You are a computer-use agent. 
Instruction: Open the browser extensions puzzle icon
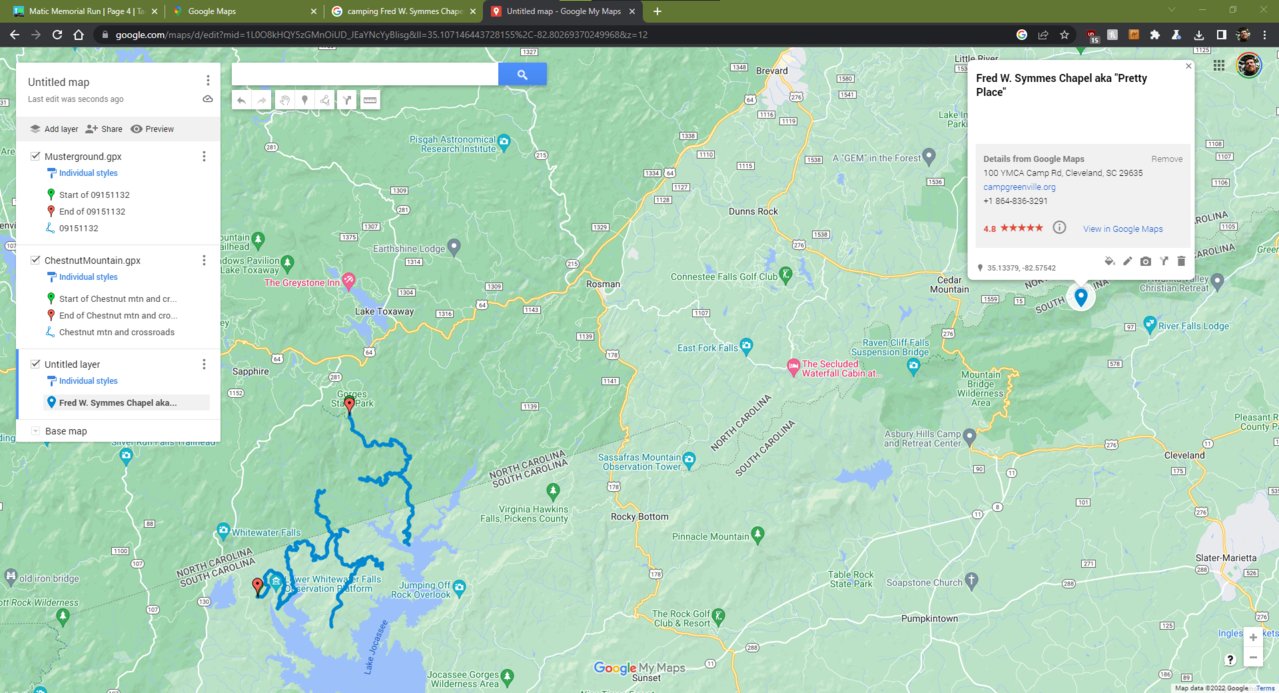[1155, 34]
